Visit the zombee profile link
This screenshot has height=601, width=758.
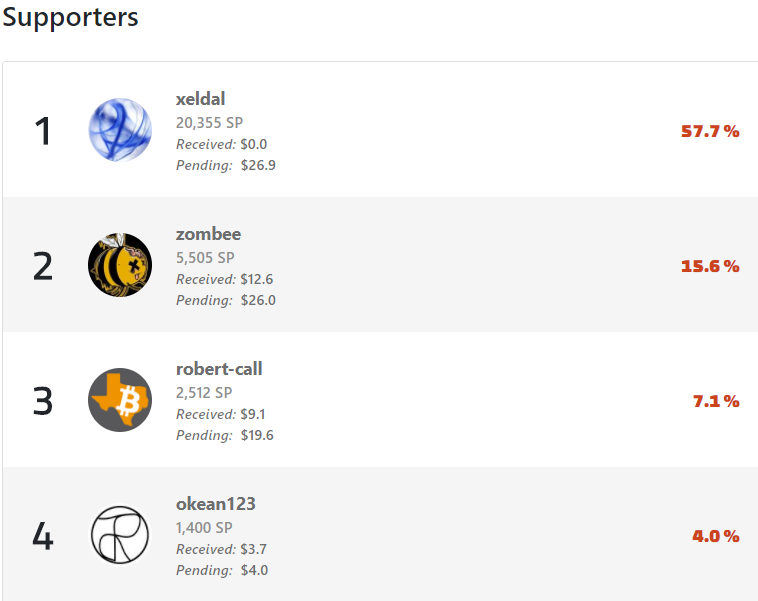click(208, 234)
